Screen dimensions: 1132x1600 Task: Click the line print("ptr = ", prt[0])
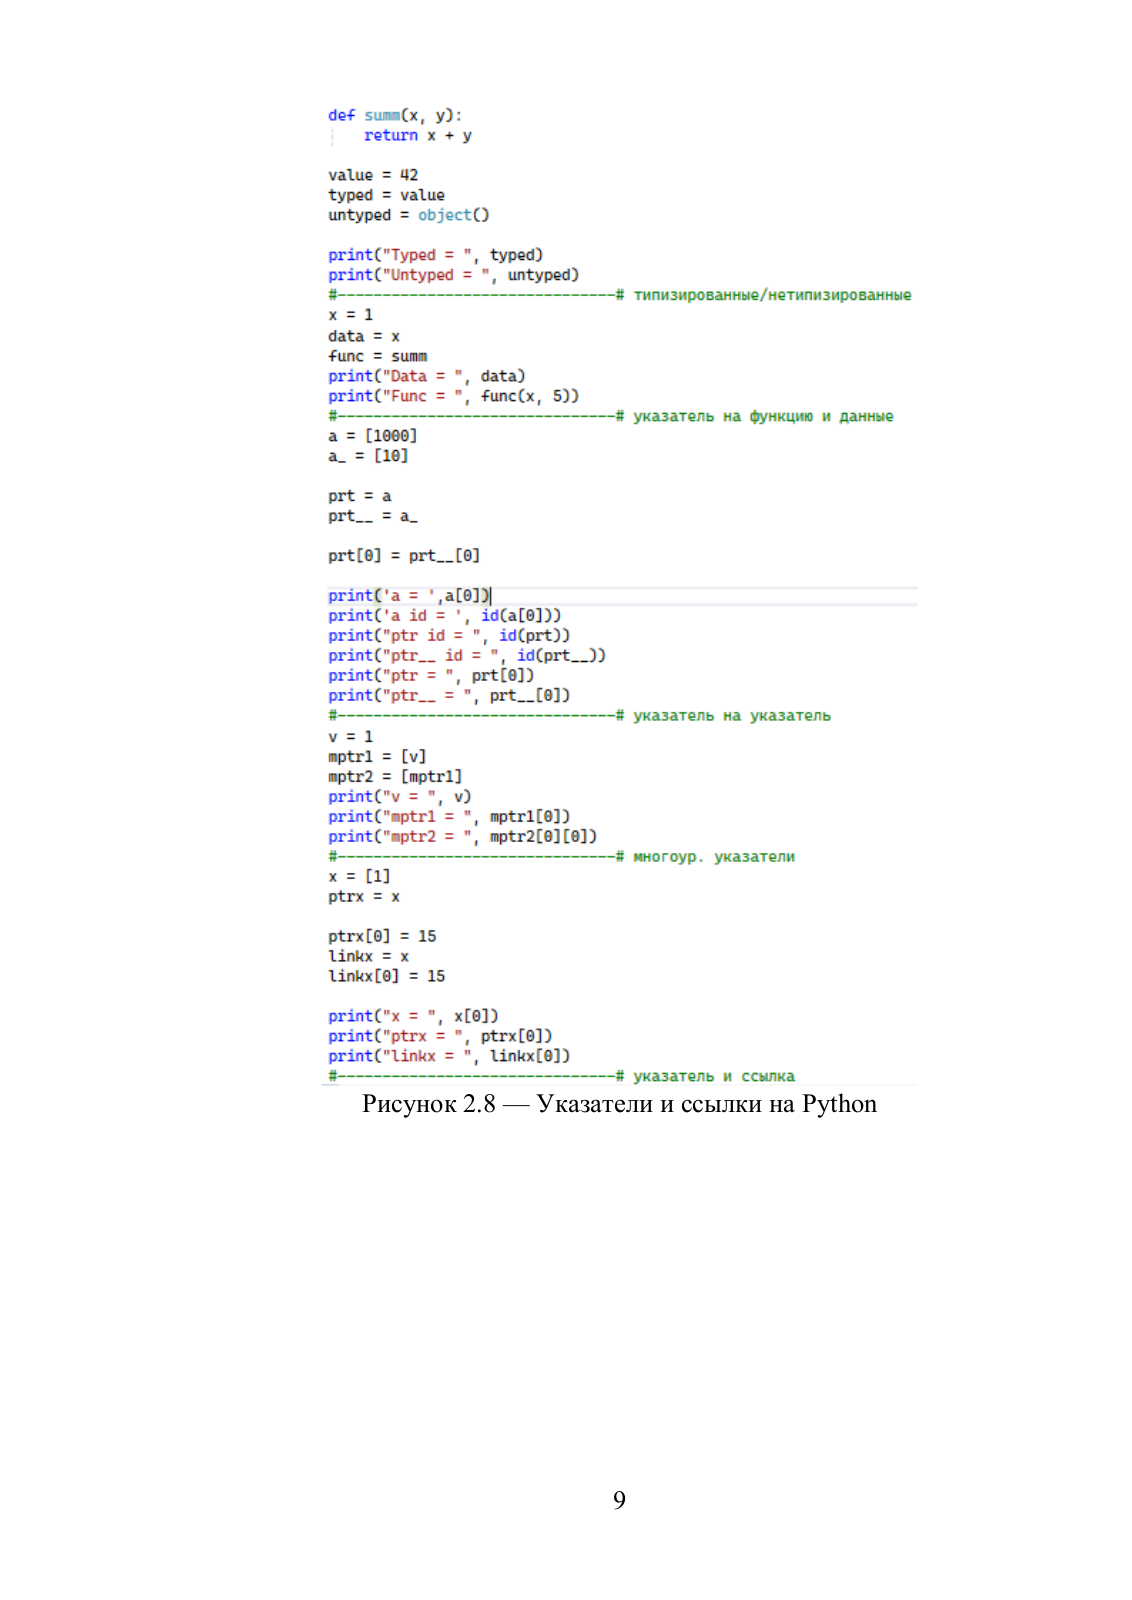431,676
